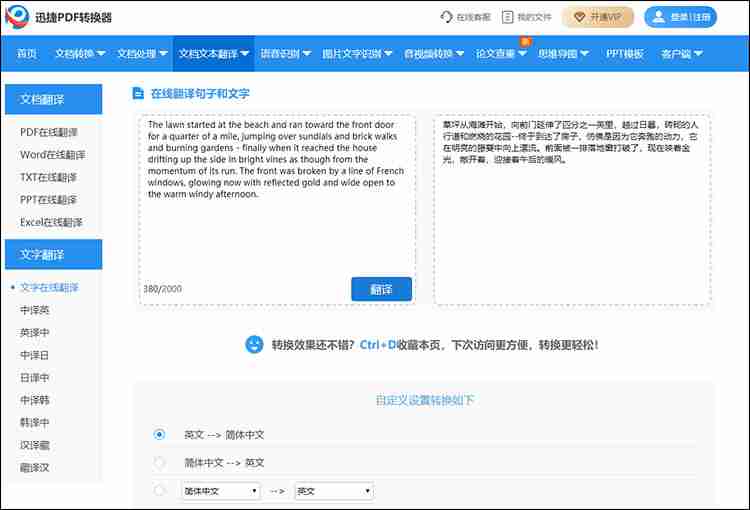The height and width of the screenshot is (510, 750).
Task: Open the PPT模板 navigation item
Action: tap(625, 53)
